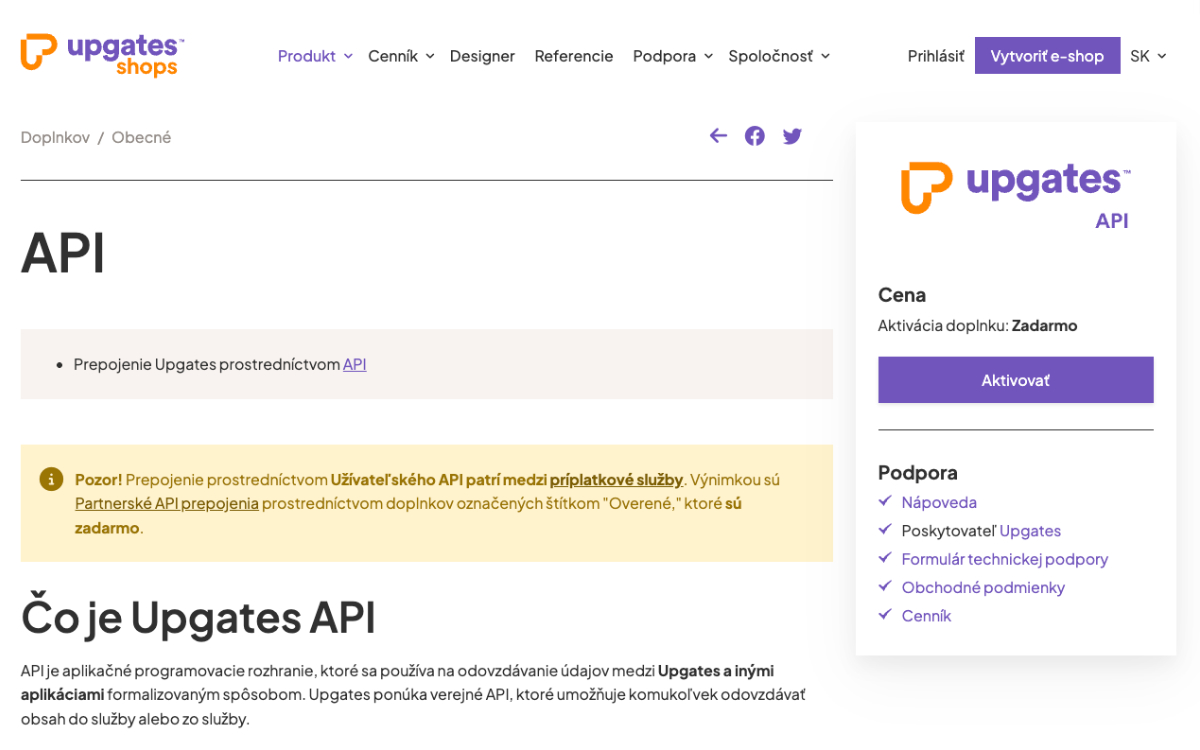Open the Podpora dropdown in navigation
Image resolution: width=1200 pixels, height=750 pixels.
(x=672, y=56)
